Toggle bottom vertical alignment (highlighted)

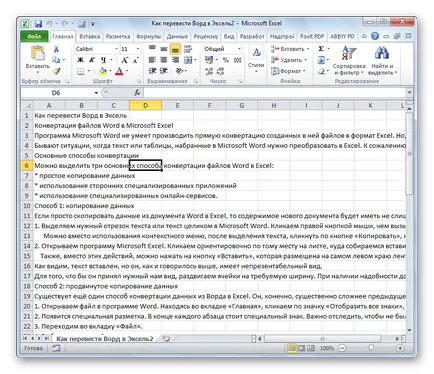175,49
